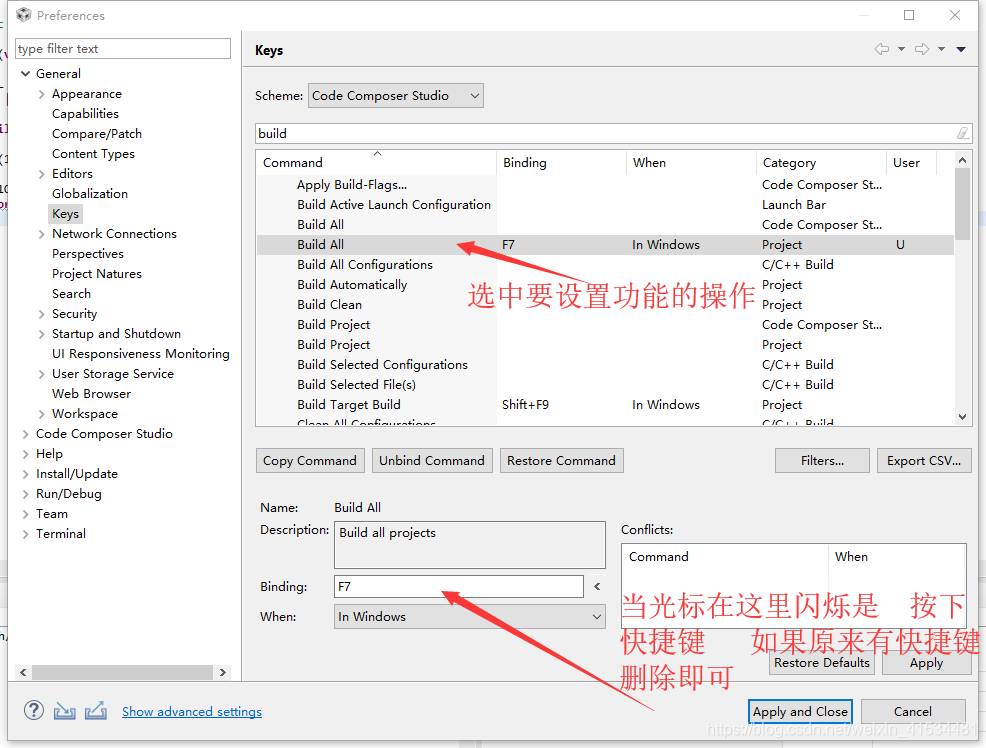Click the type filter text field
This screenshot has width=986, height=748.
point(123,48)
